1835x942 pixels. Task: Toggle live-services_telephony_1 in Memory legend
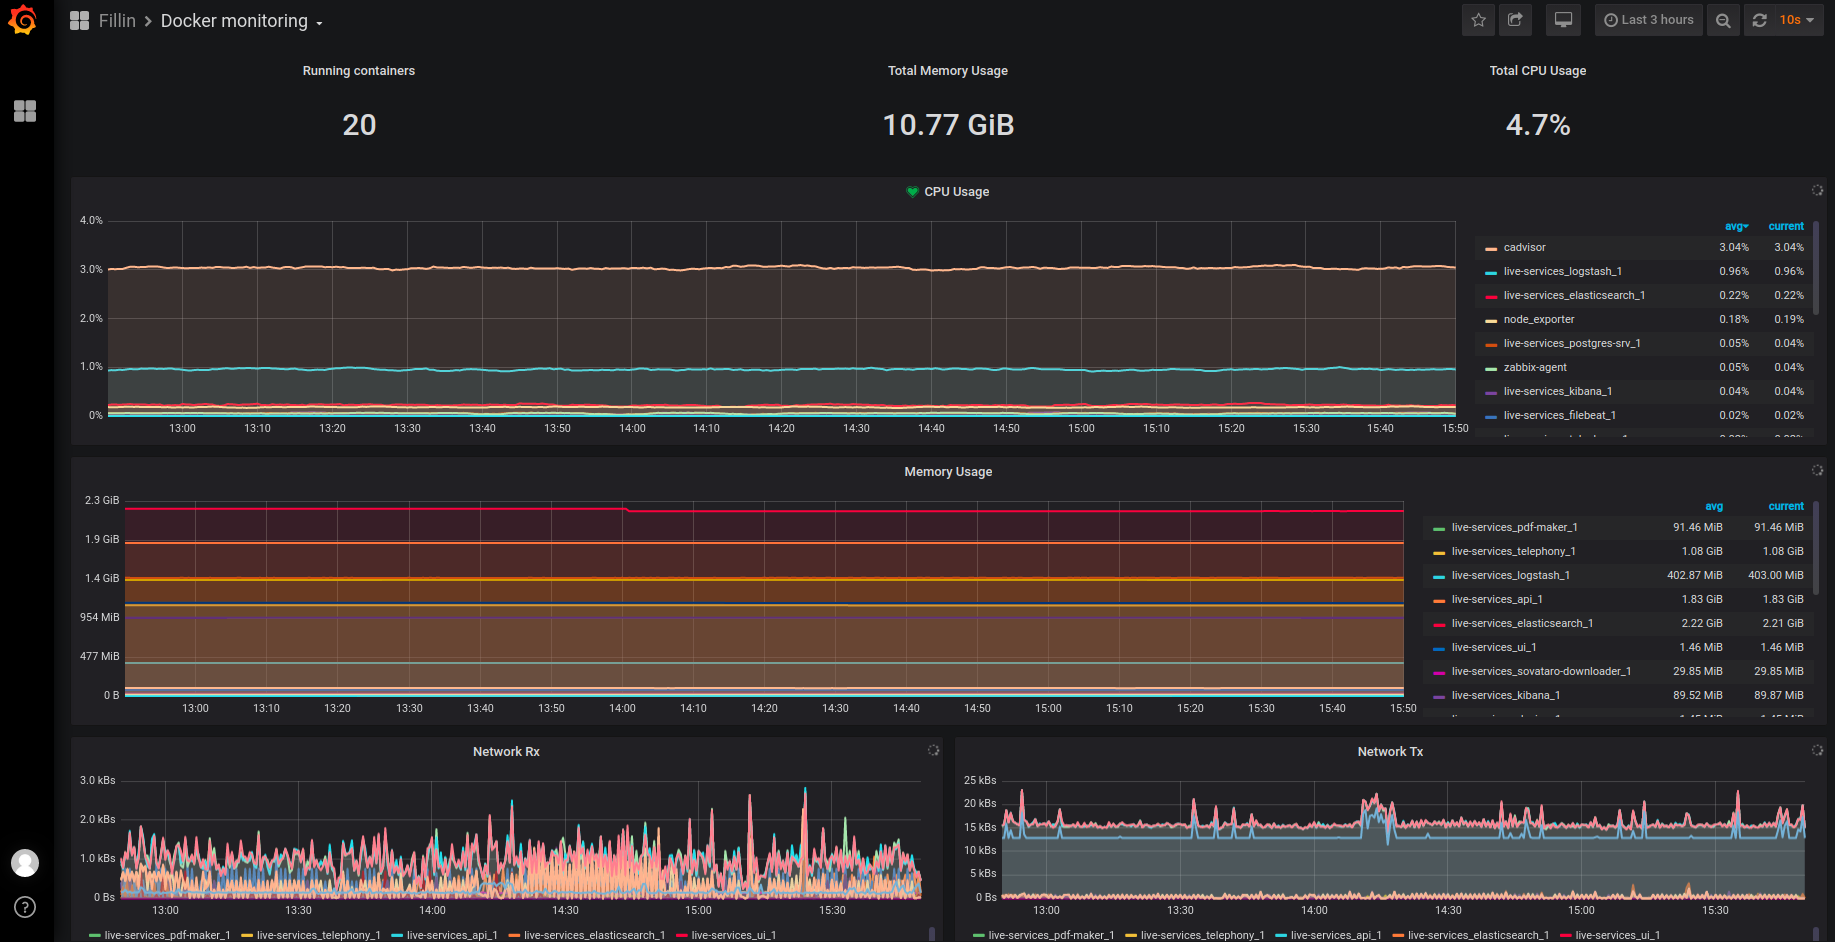[1513, 551]
